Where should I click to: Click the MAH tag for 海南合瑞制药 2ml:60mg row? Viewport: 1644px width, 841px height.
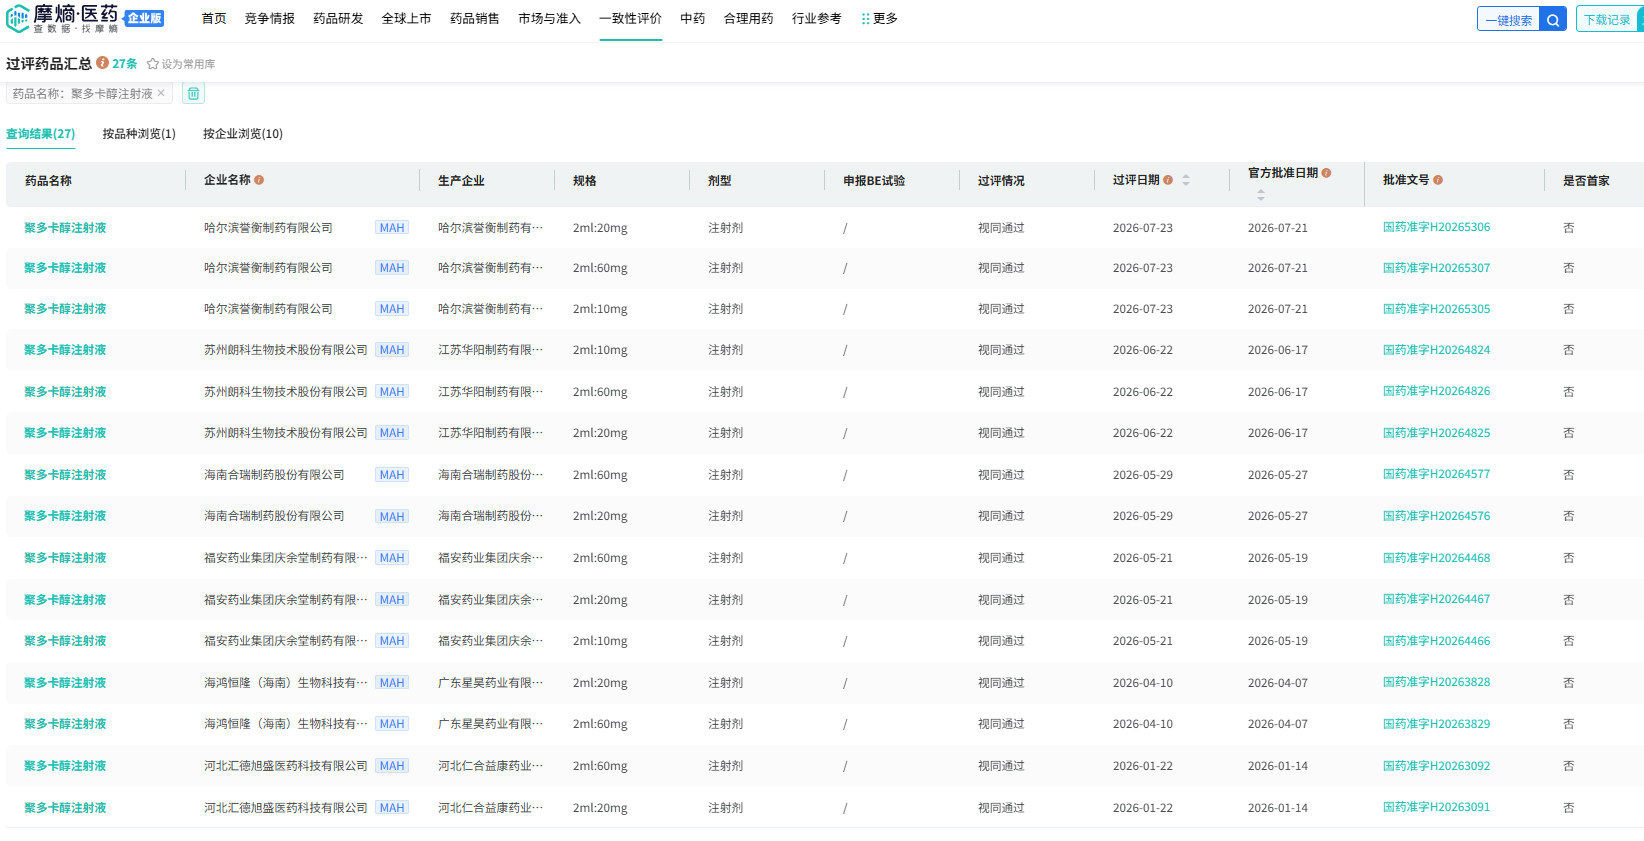392,475
